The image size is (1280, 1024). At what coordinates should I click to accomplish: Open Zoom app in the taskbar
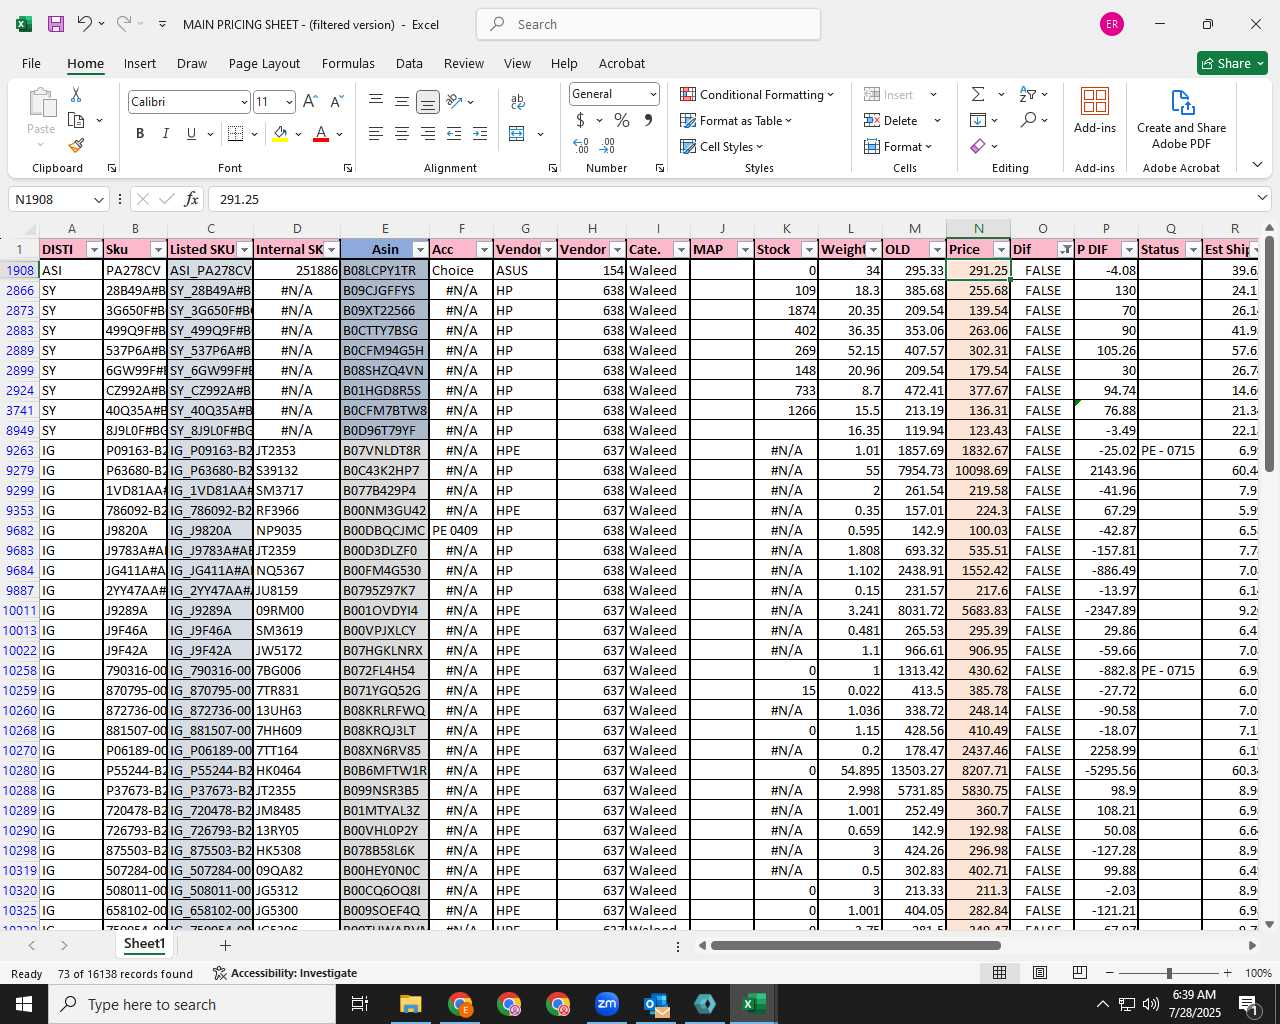(607, 1004)
